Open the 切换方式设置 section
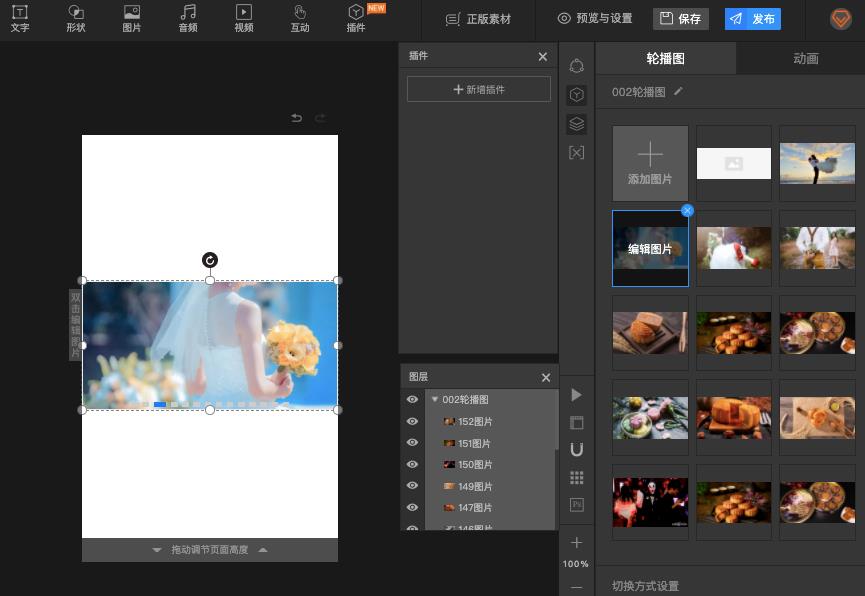The height and width of the screenshot is (596, 865). click(x=645, y=586)
